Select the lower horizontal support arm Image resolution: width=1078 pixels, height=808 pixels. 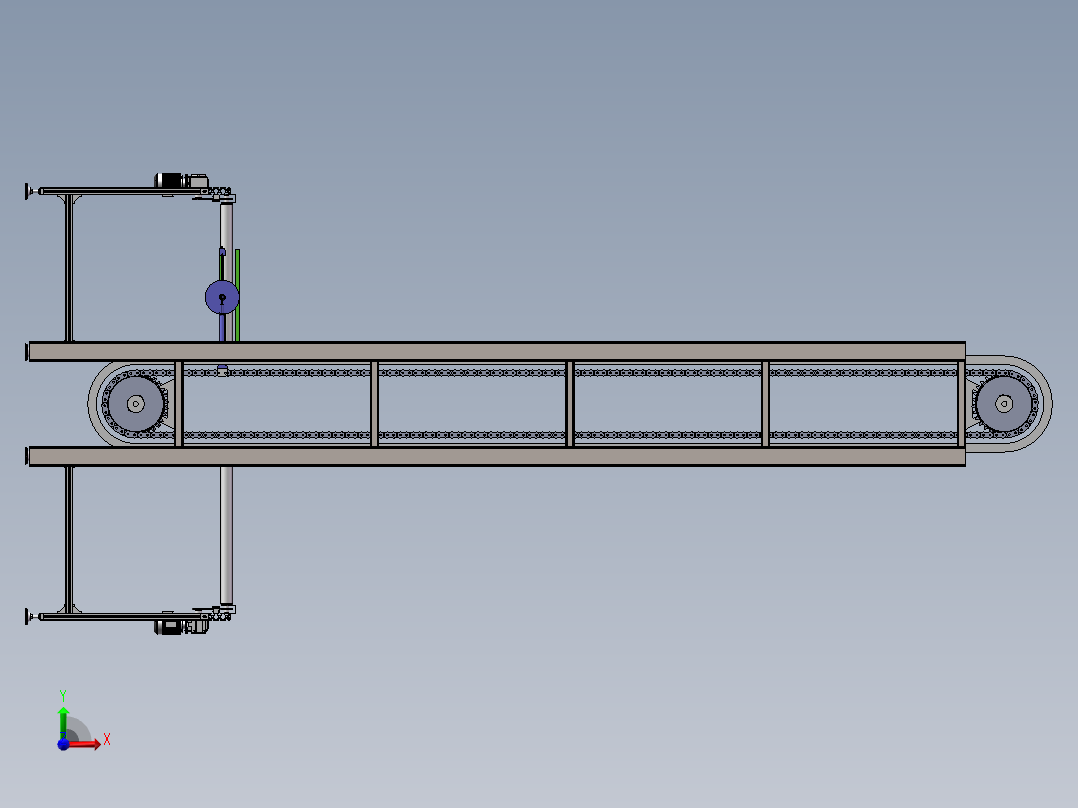click(124, 617)
